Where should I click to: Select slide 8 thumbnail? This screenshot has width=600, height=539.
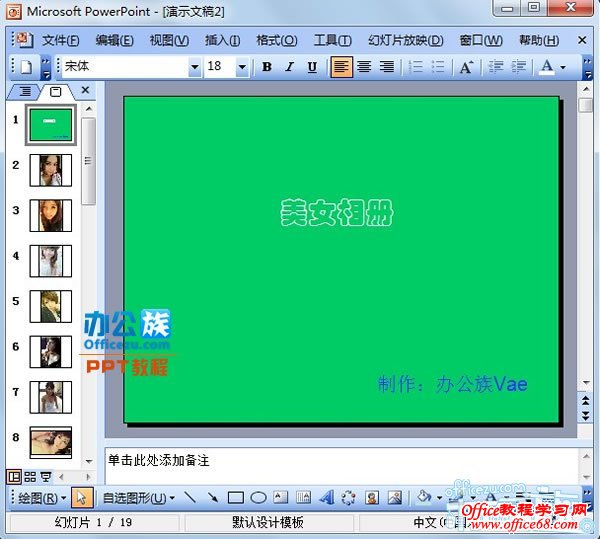click(51, 443)
